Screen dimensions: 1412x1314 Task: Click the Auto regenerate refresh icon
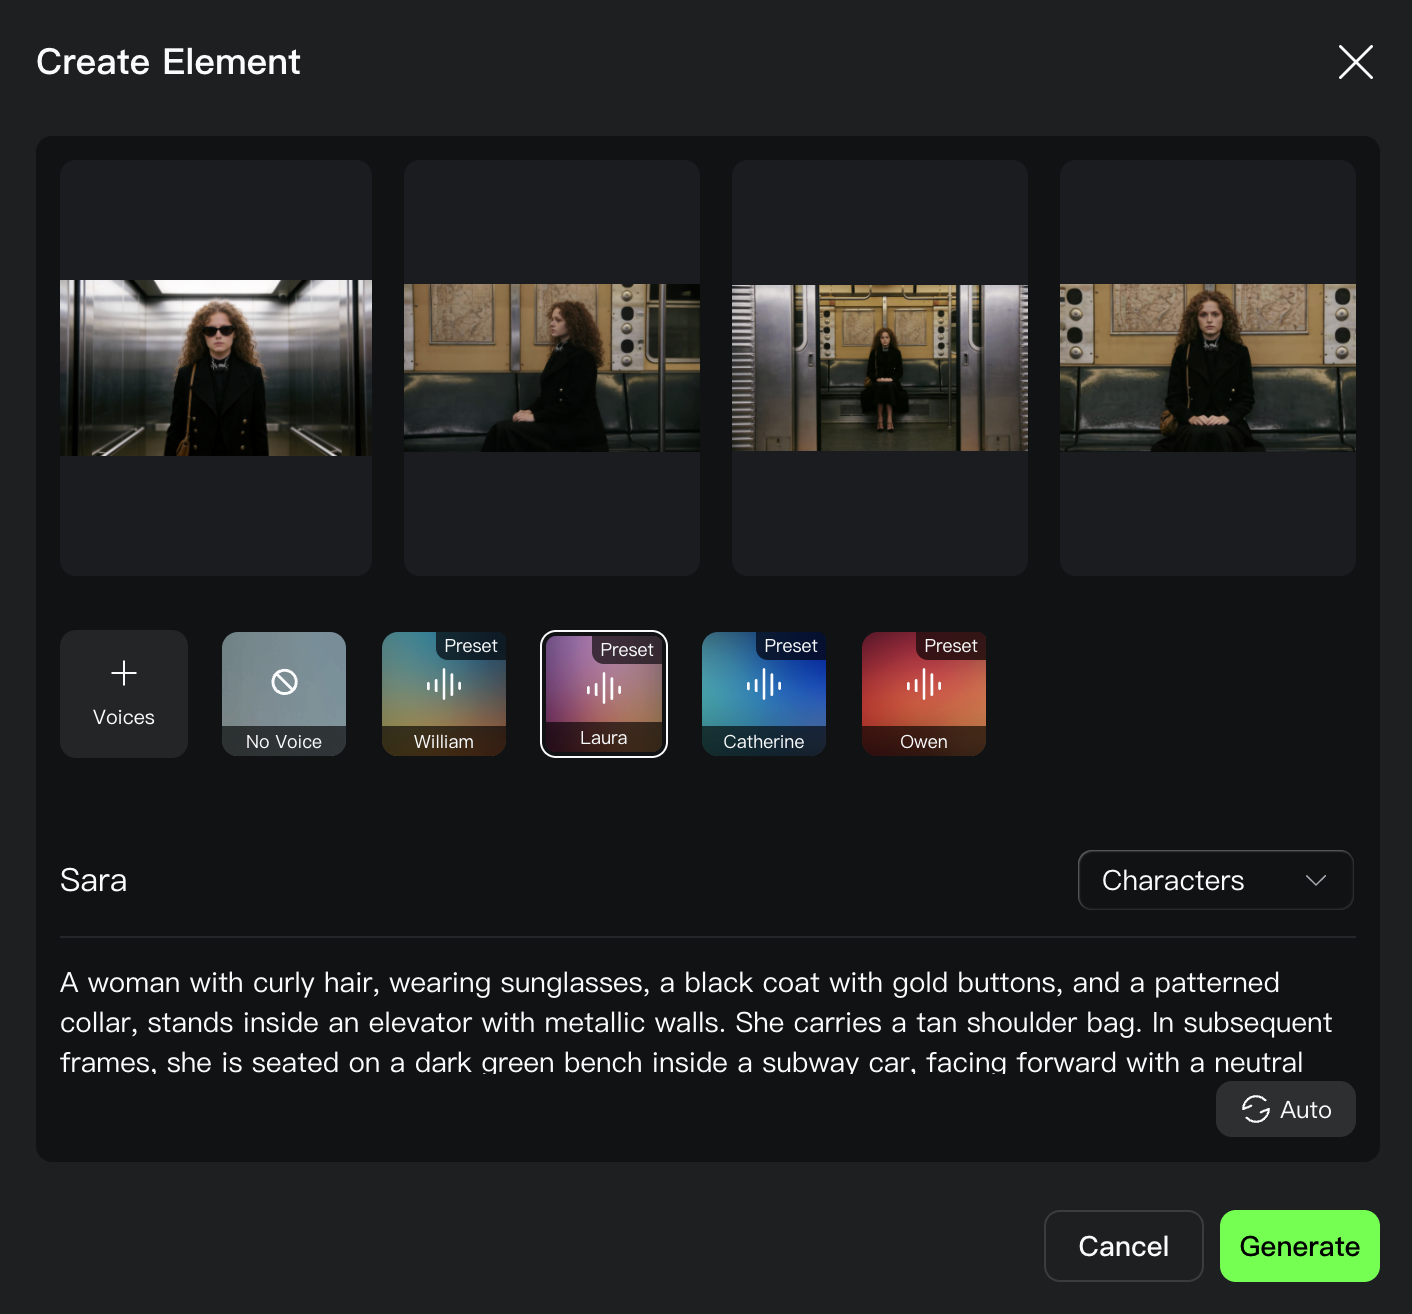click(1256, 1109)
